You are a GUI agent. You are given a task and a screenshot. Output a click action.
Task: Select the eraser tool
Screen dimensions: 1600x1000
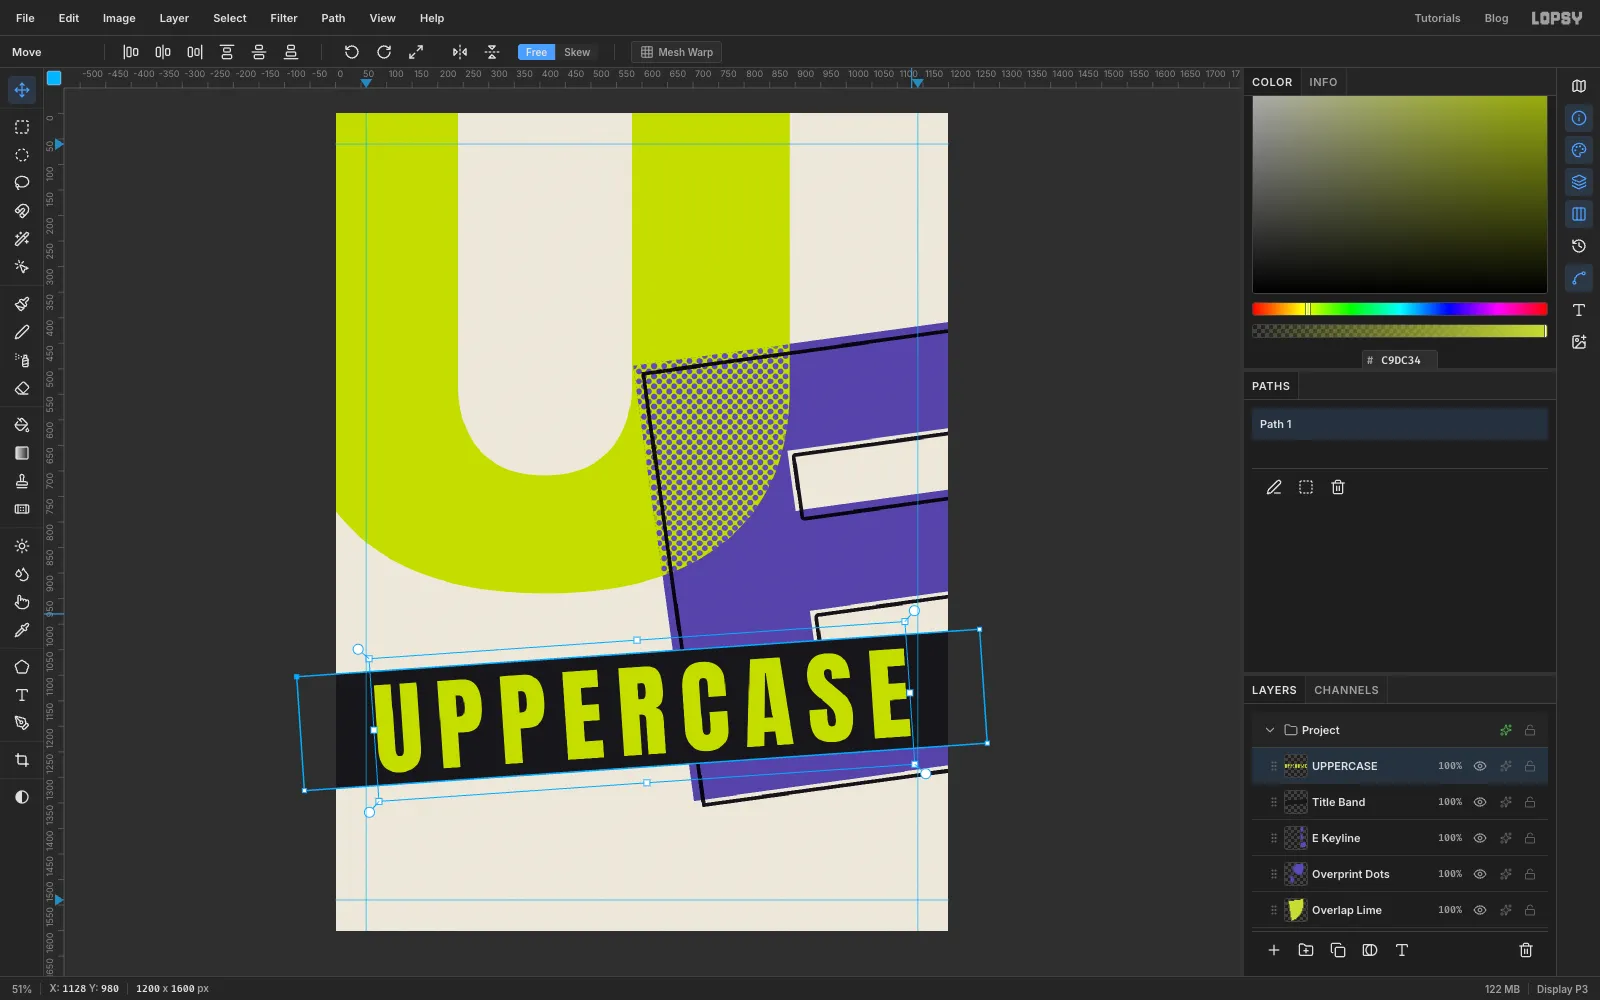point(22,388)
